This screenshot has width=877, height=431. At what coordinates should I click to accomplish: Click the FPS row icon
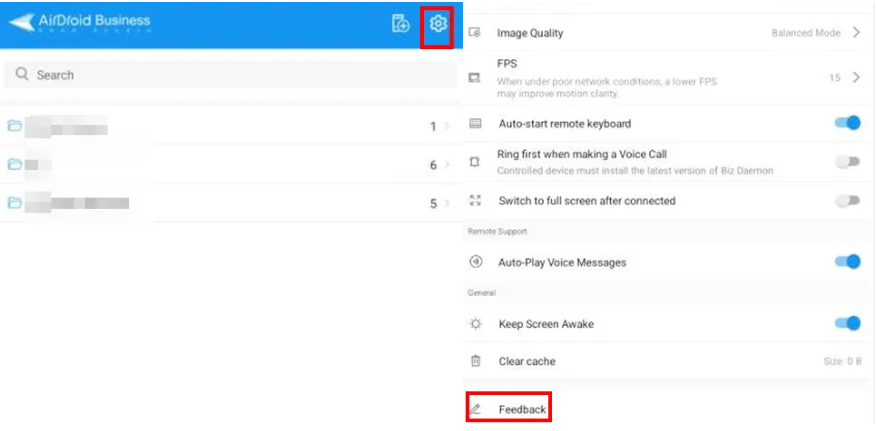pyautogui.click(x=474, y=78)
